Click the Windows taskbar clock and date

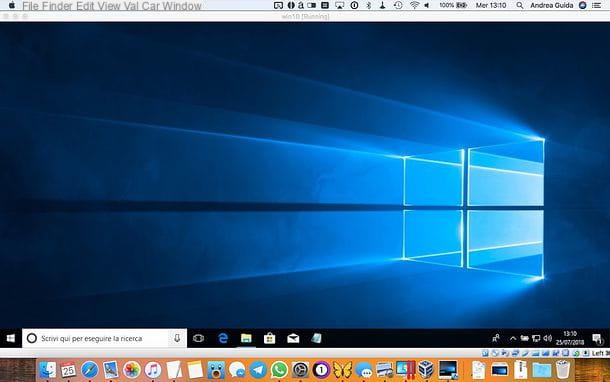click(x=570, y=338)
